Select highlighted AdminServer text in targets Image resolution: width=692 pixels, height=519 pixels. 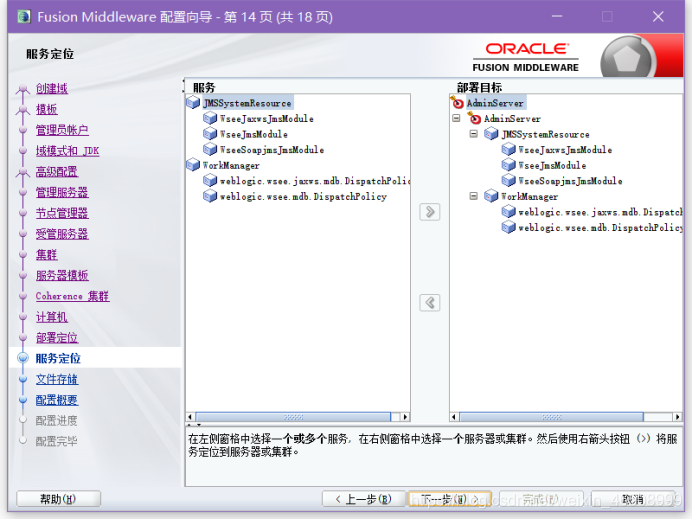495,103
